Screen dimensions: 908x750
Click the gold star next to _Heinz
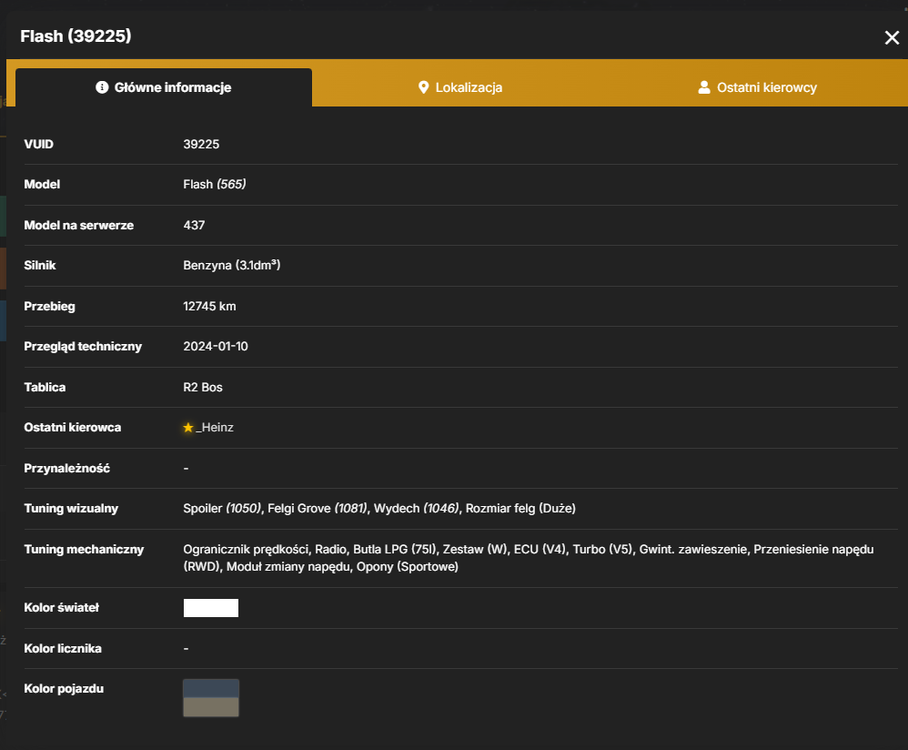click(x=188, y=427)
